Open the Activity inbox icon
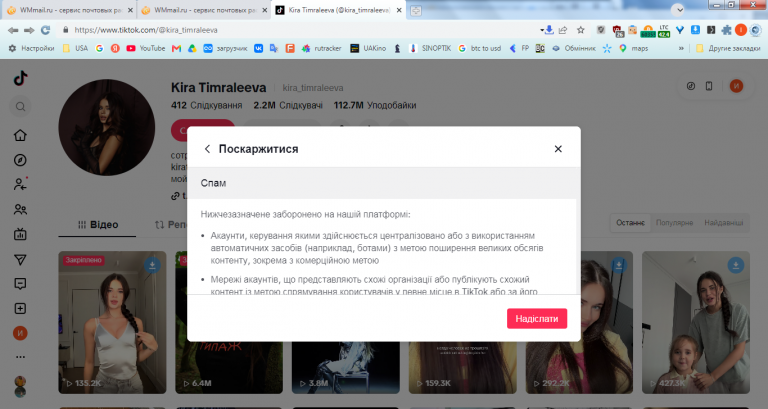Screen dimensions: 768x409 (x=20, y=284)
